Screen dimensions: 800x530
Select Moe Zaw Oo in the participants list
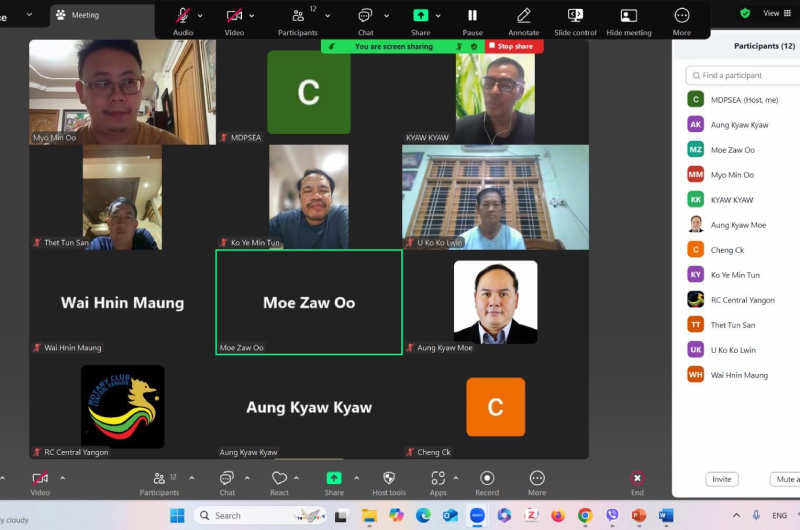point(732,150)
